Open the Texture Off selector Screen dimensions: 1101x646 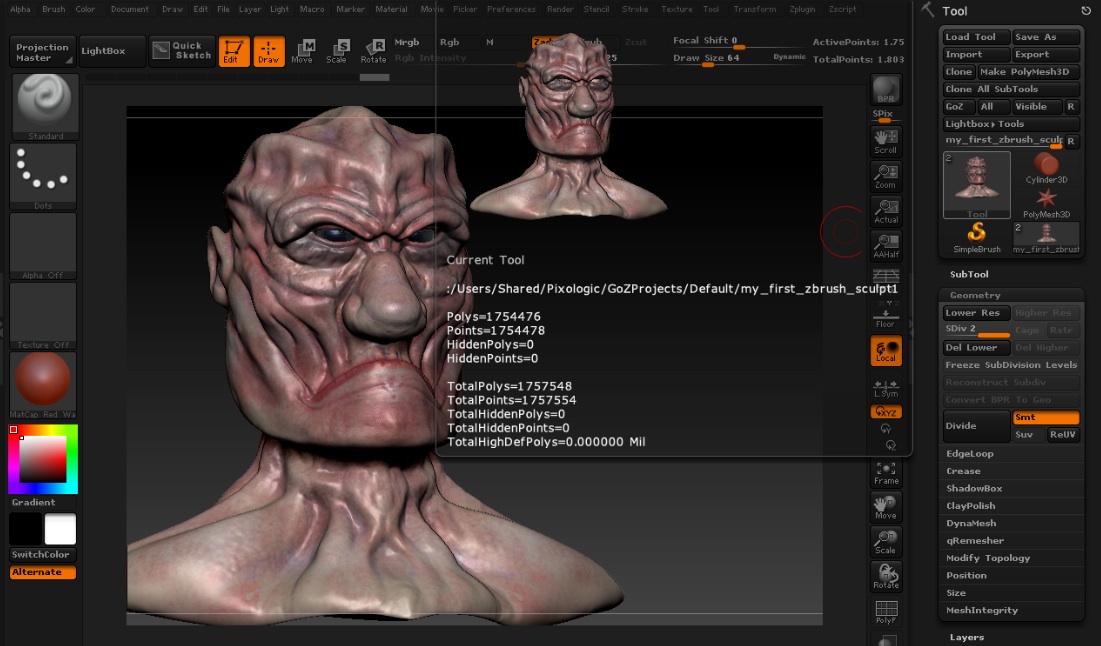(x=43, y=315)
